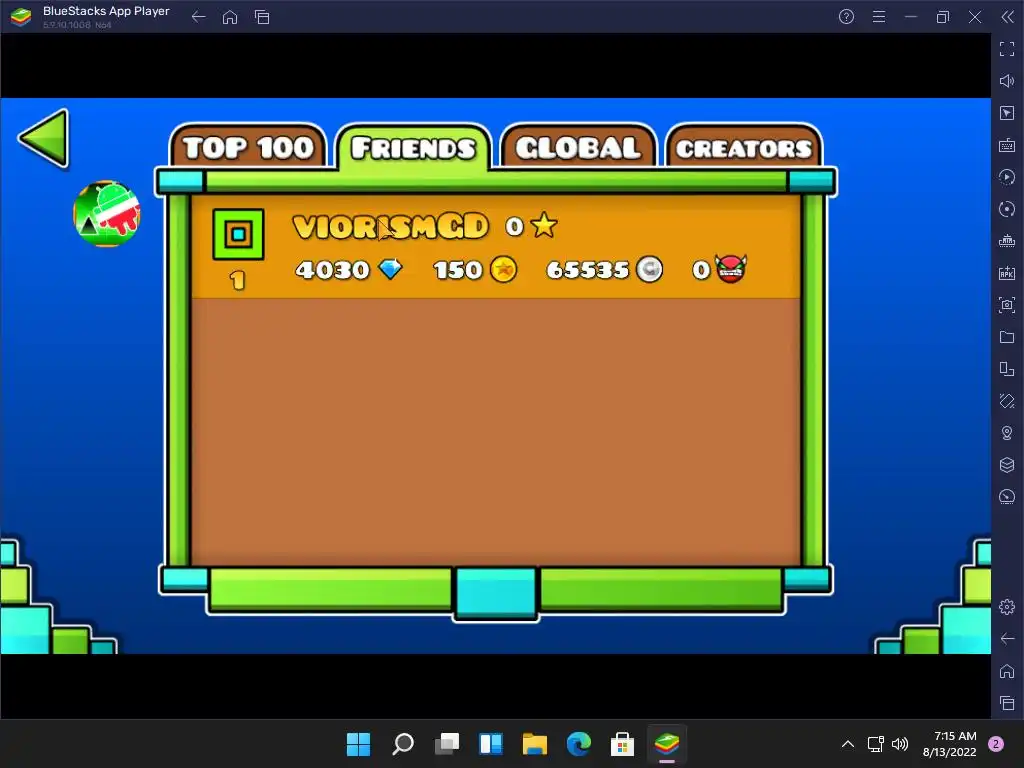Go to BlueStacks home from title bar
The width and height of the screenshot is (1024, 768).
click(230, 17)
